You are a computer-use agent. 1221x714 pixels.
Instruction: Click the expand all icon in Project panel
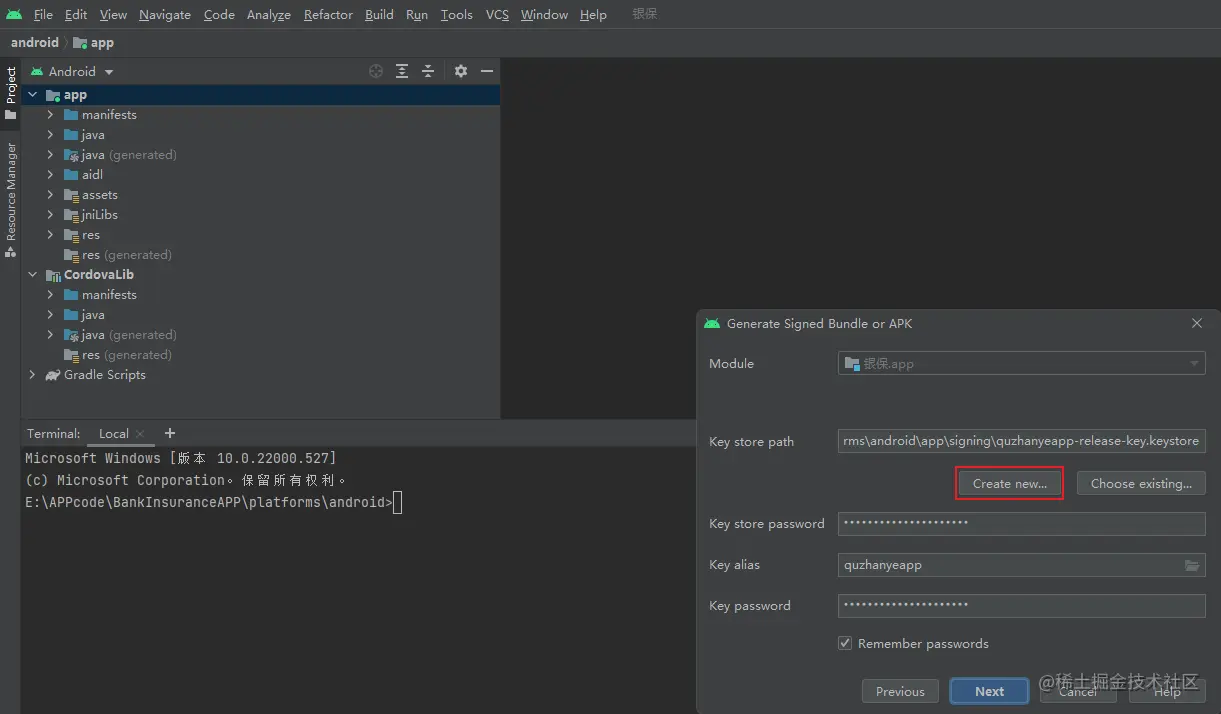coord(402,71)
